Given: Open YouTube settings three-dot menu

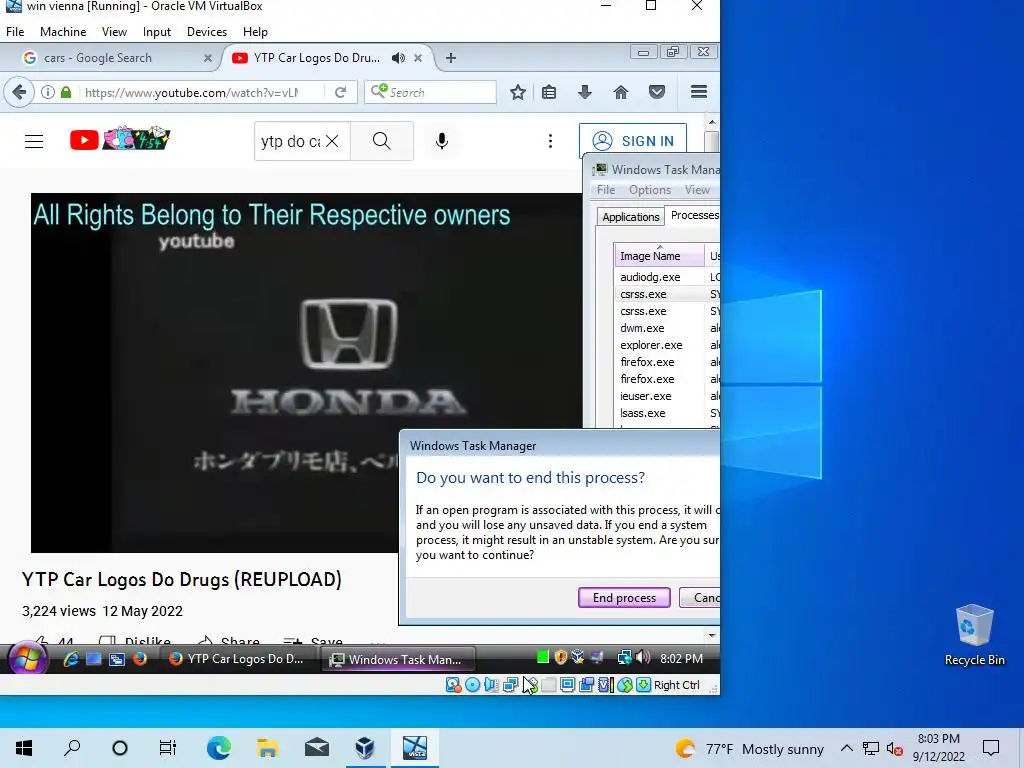Looking at the screenshot, I should pos(551,141).
